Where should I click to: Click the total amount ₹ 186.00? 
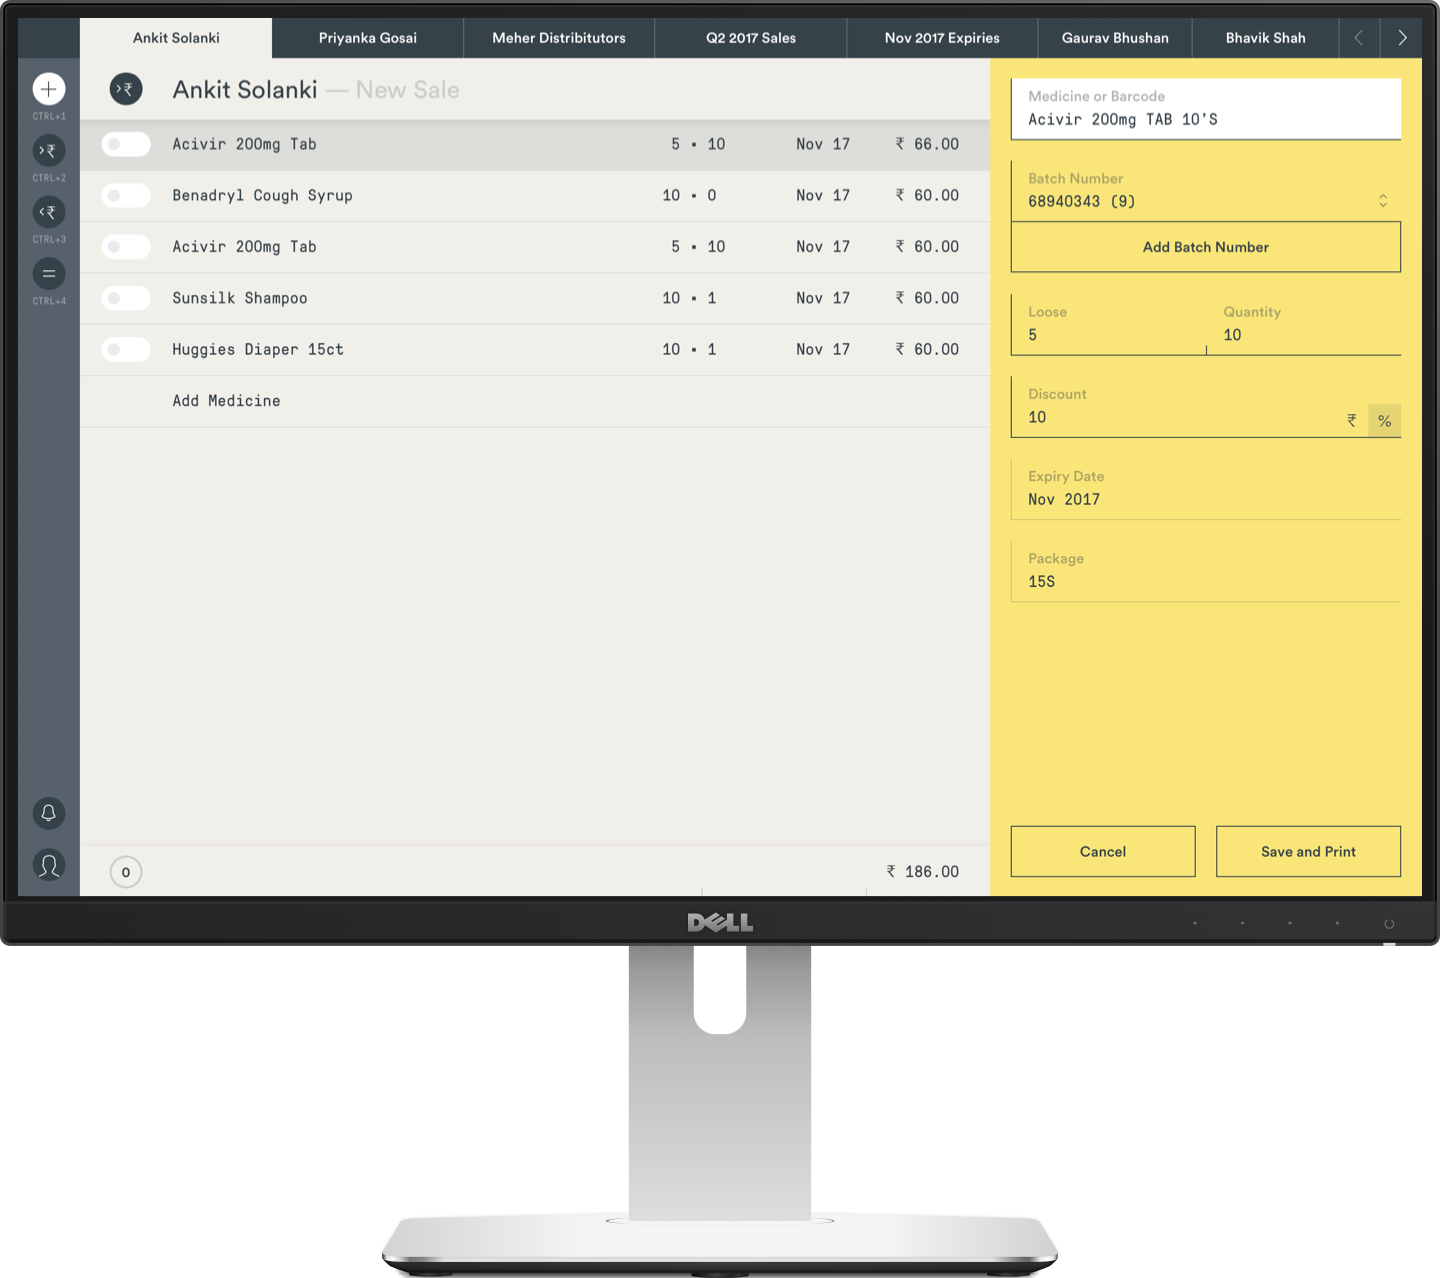pyautogui.click(x=922, y=872)
